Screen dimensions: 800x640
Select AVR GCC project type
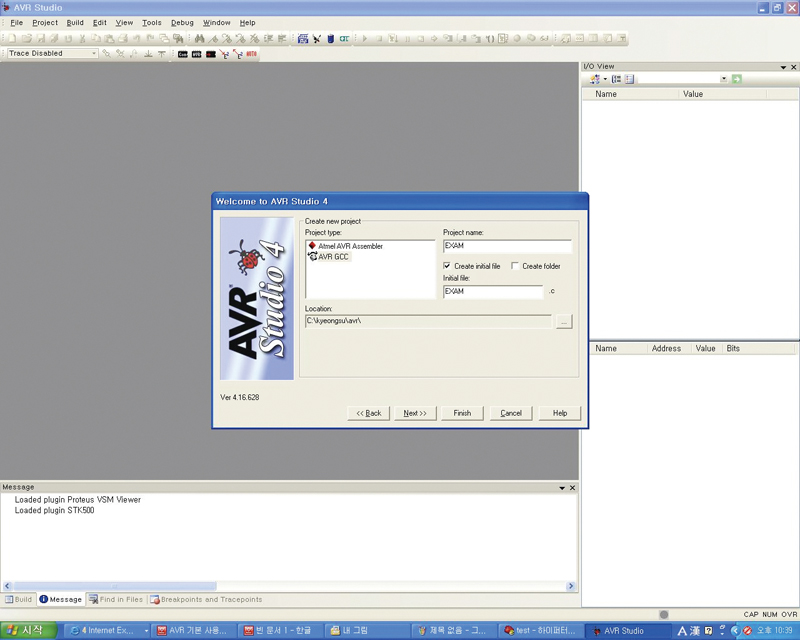(329, 257)
